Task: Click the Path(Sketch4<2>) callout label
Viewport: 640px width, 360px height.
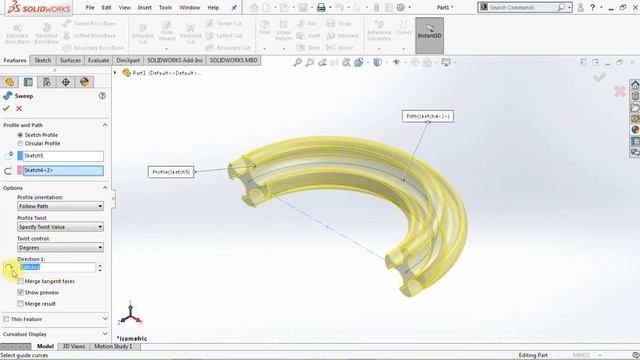Action: click(428, 116)
